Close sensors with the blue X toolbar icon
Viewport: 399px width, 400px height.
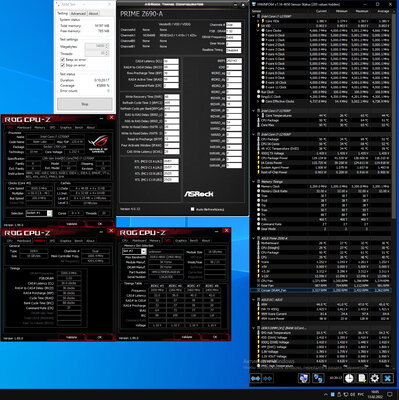pyautogui.click(x=387, y=378)
